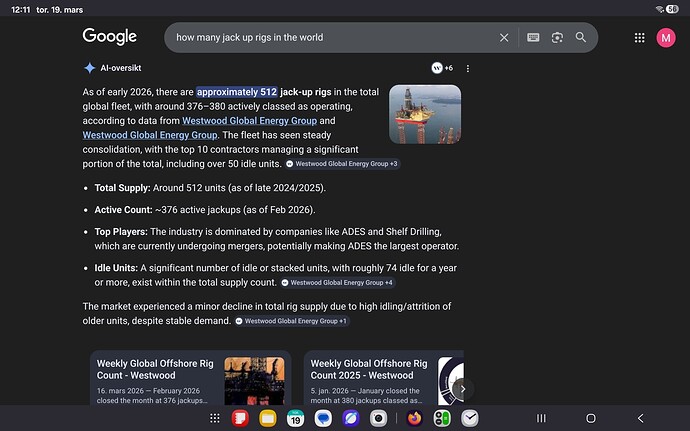Show AI overview sources +6

[x=442, y=68]
